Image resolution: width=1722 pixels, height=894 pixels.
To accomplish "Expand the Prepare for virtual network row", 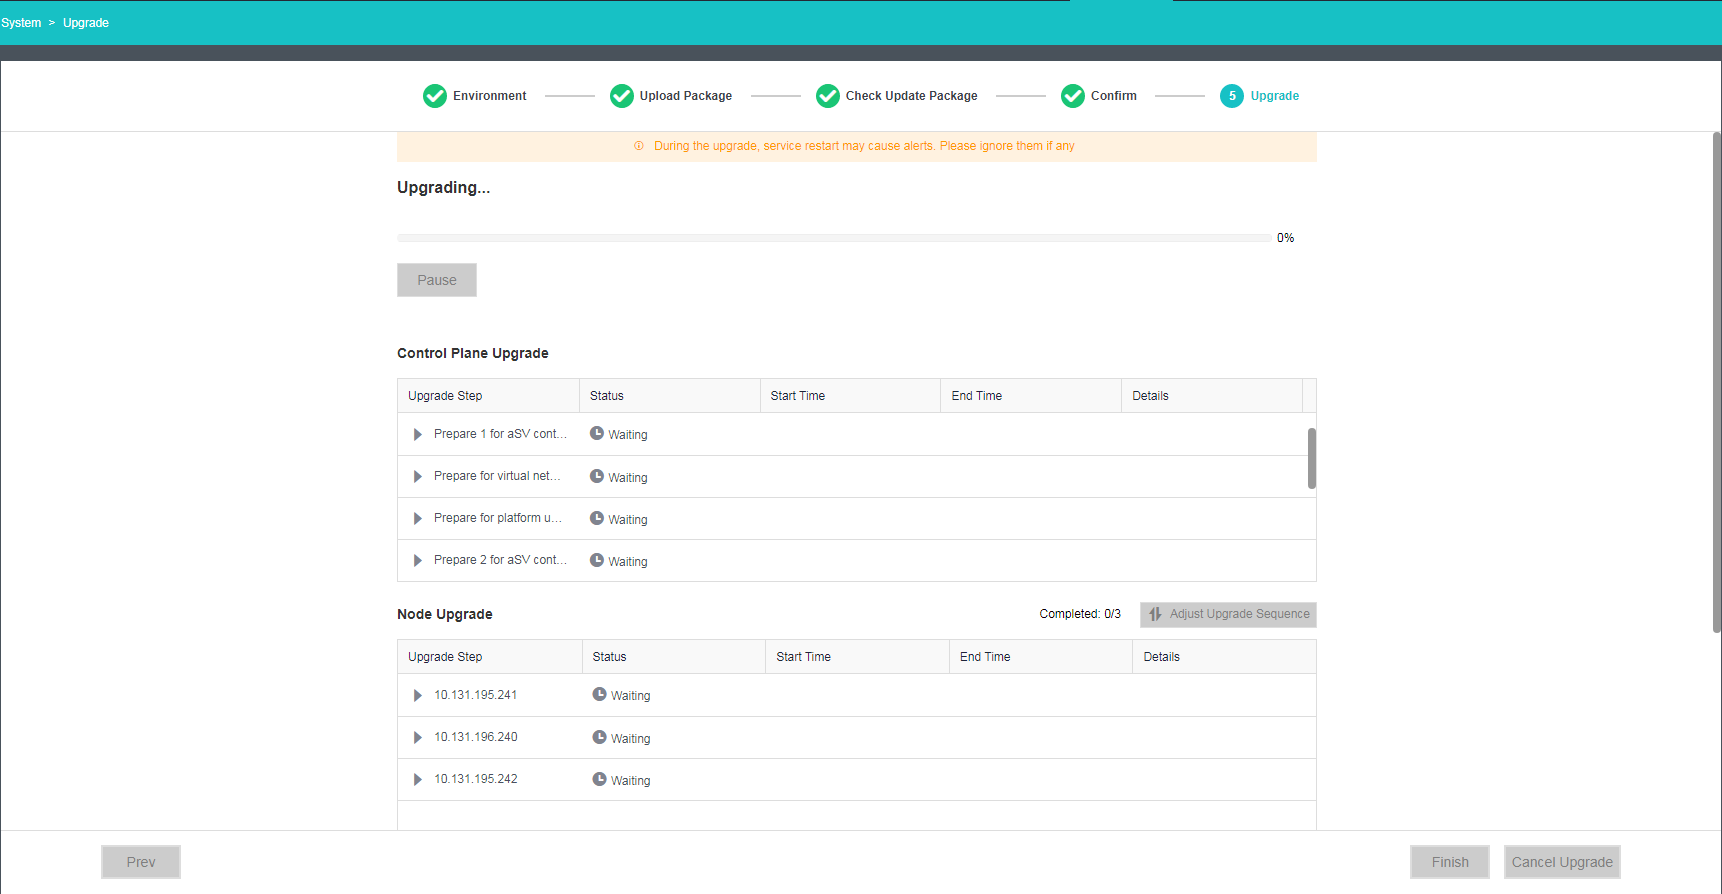I will (x=418, y=476).
